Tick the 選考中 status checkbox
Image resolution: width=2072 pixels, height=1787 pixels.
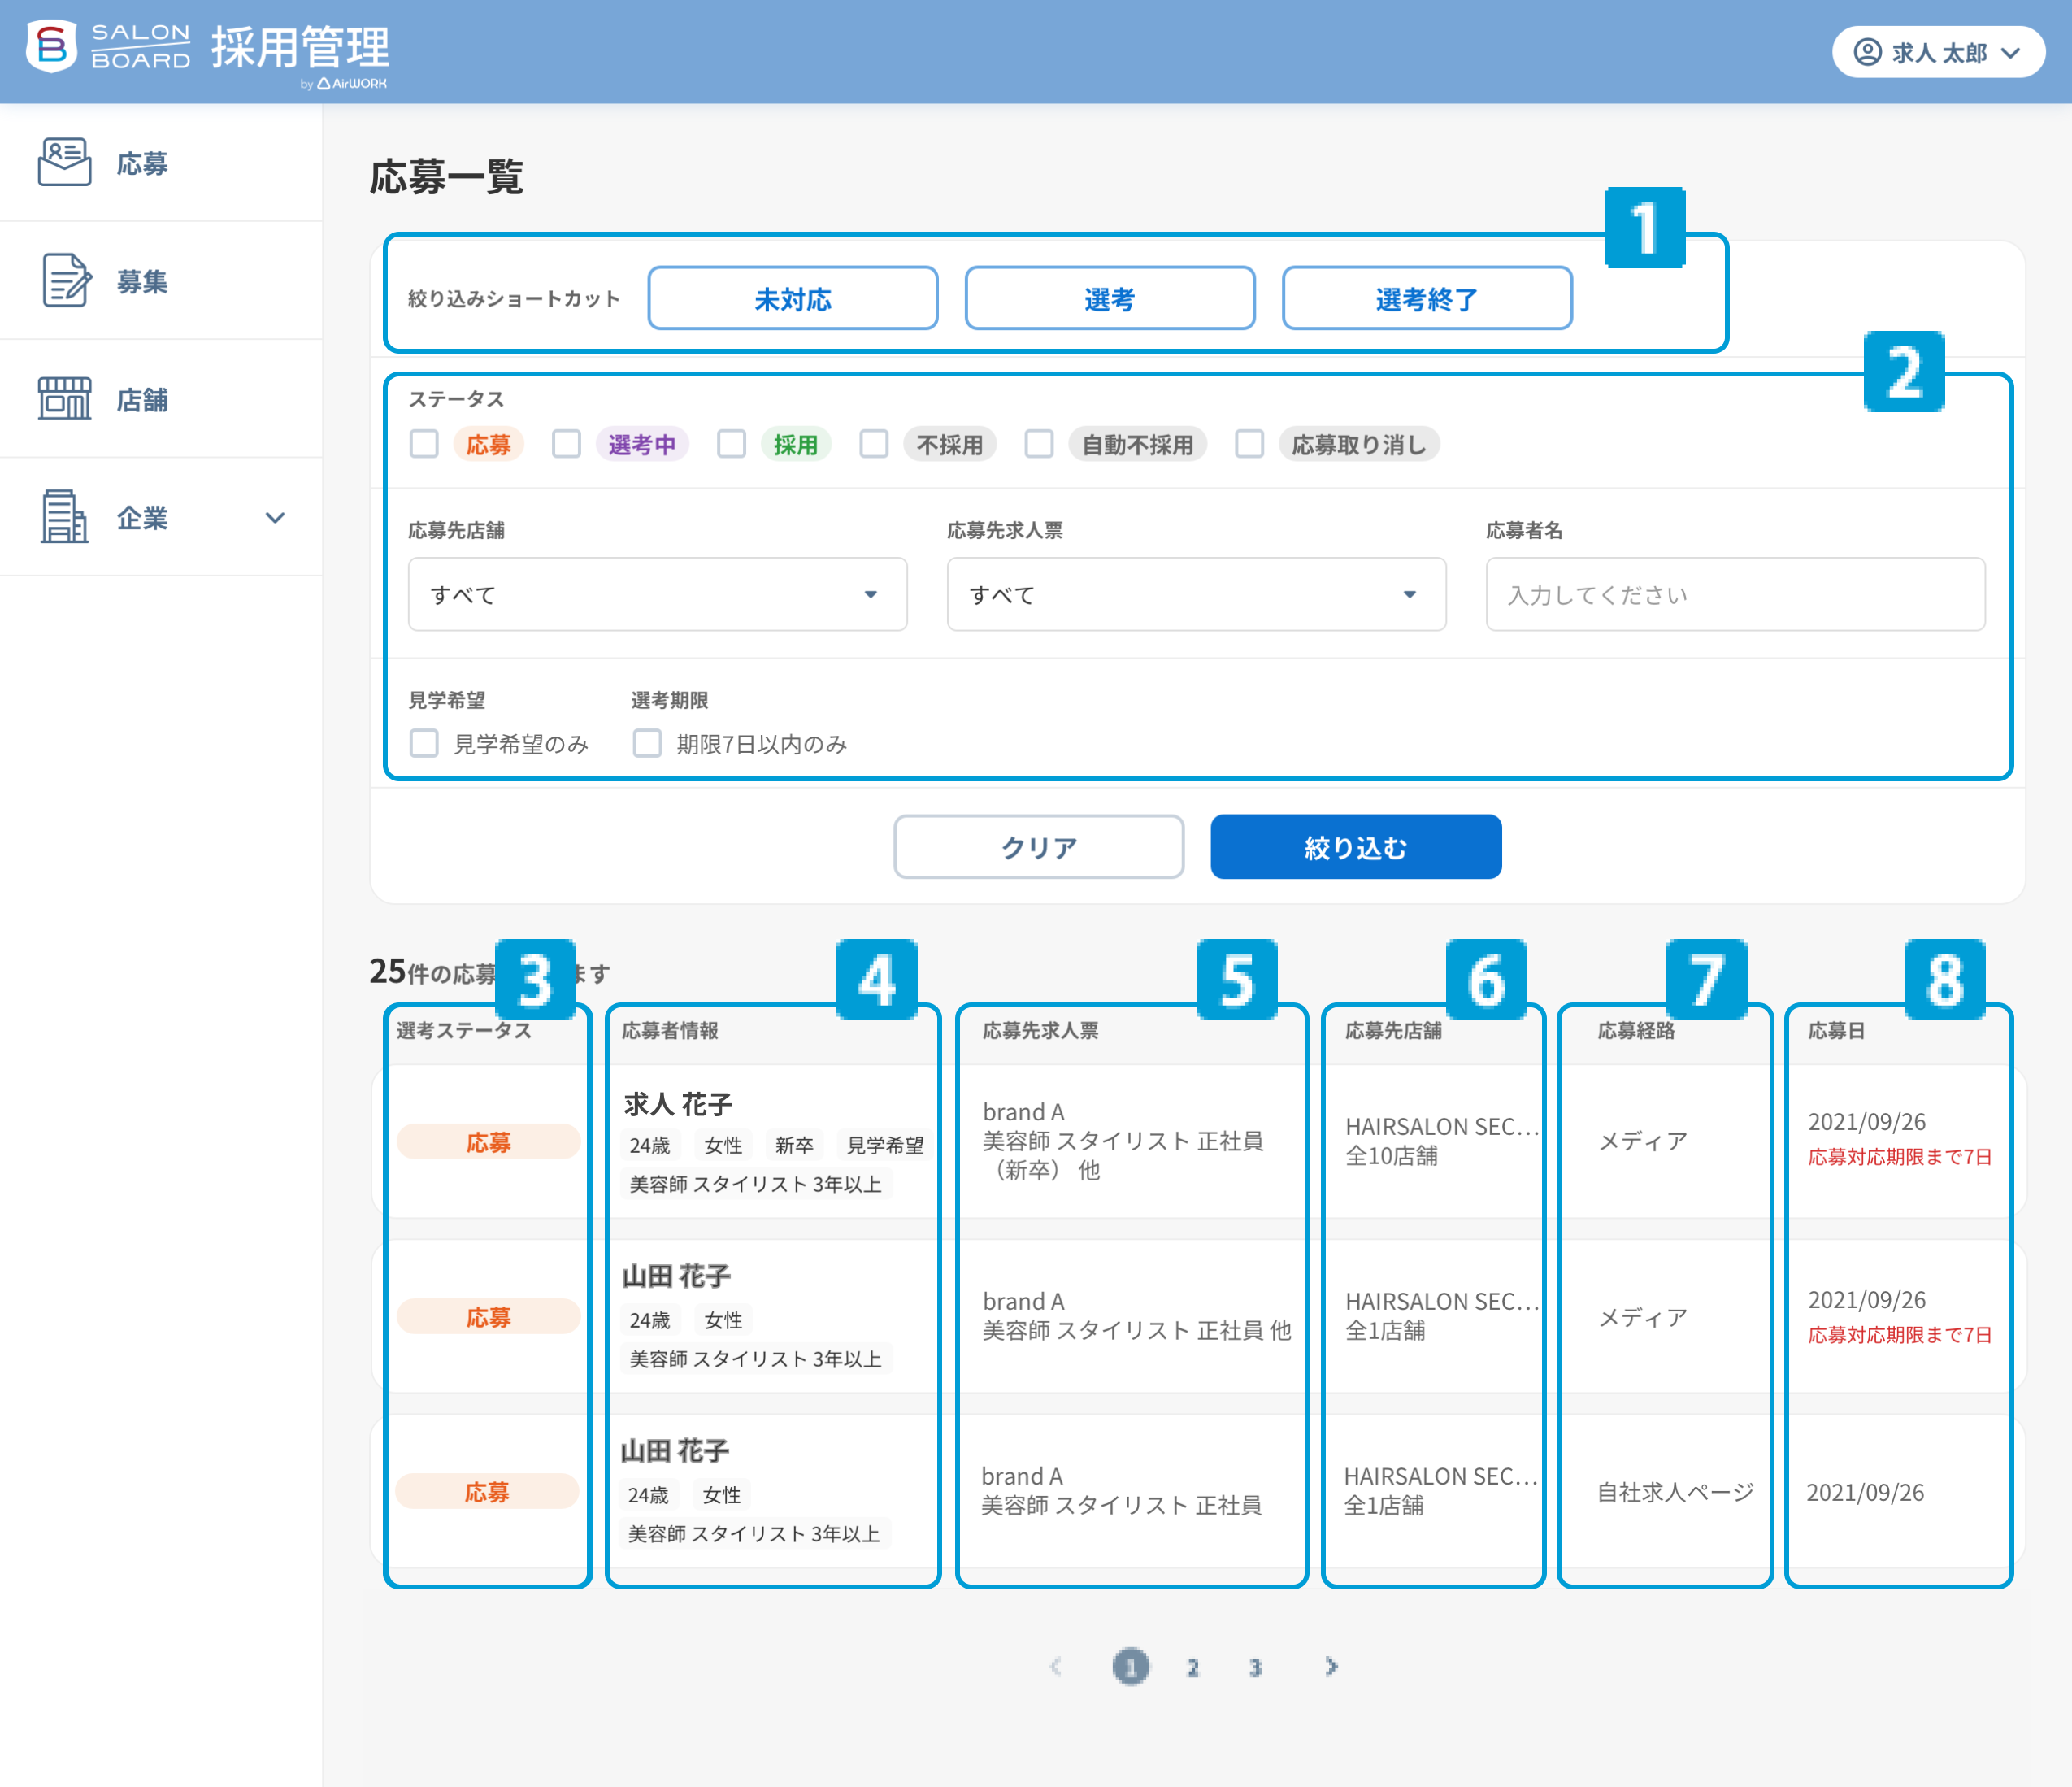tap(566, 443)
